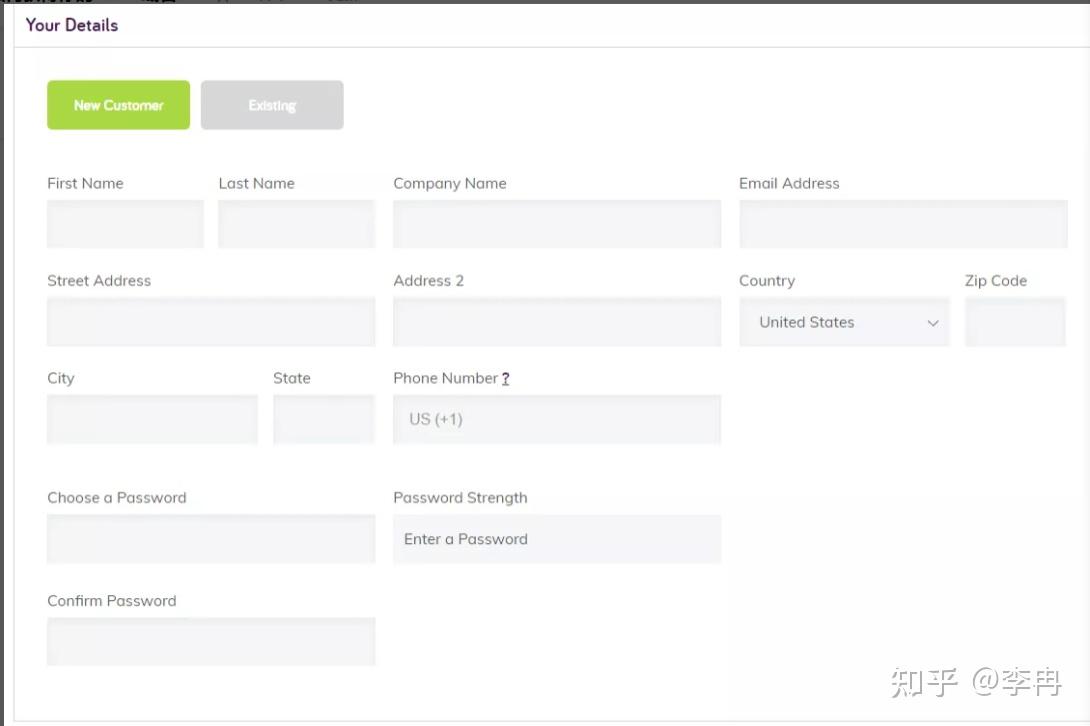Click into the Company Name field
The width and height of the screenshot is (1090, 726).
click(x=556, y=224)
